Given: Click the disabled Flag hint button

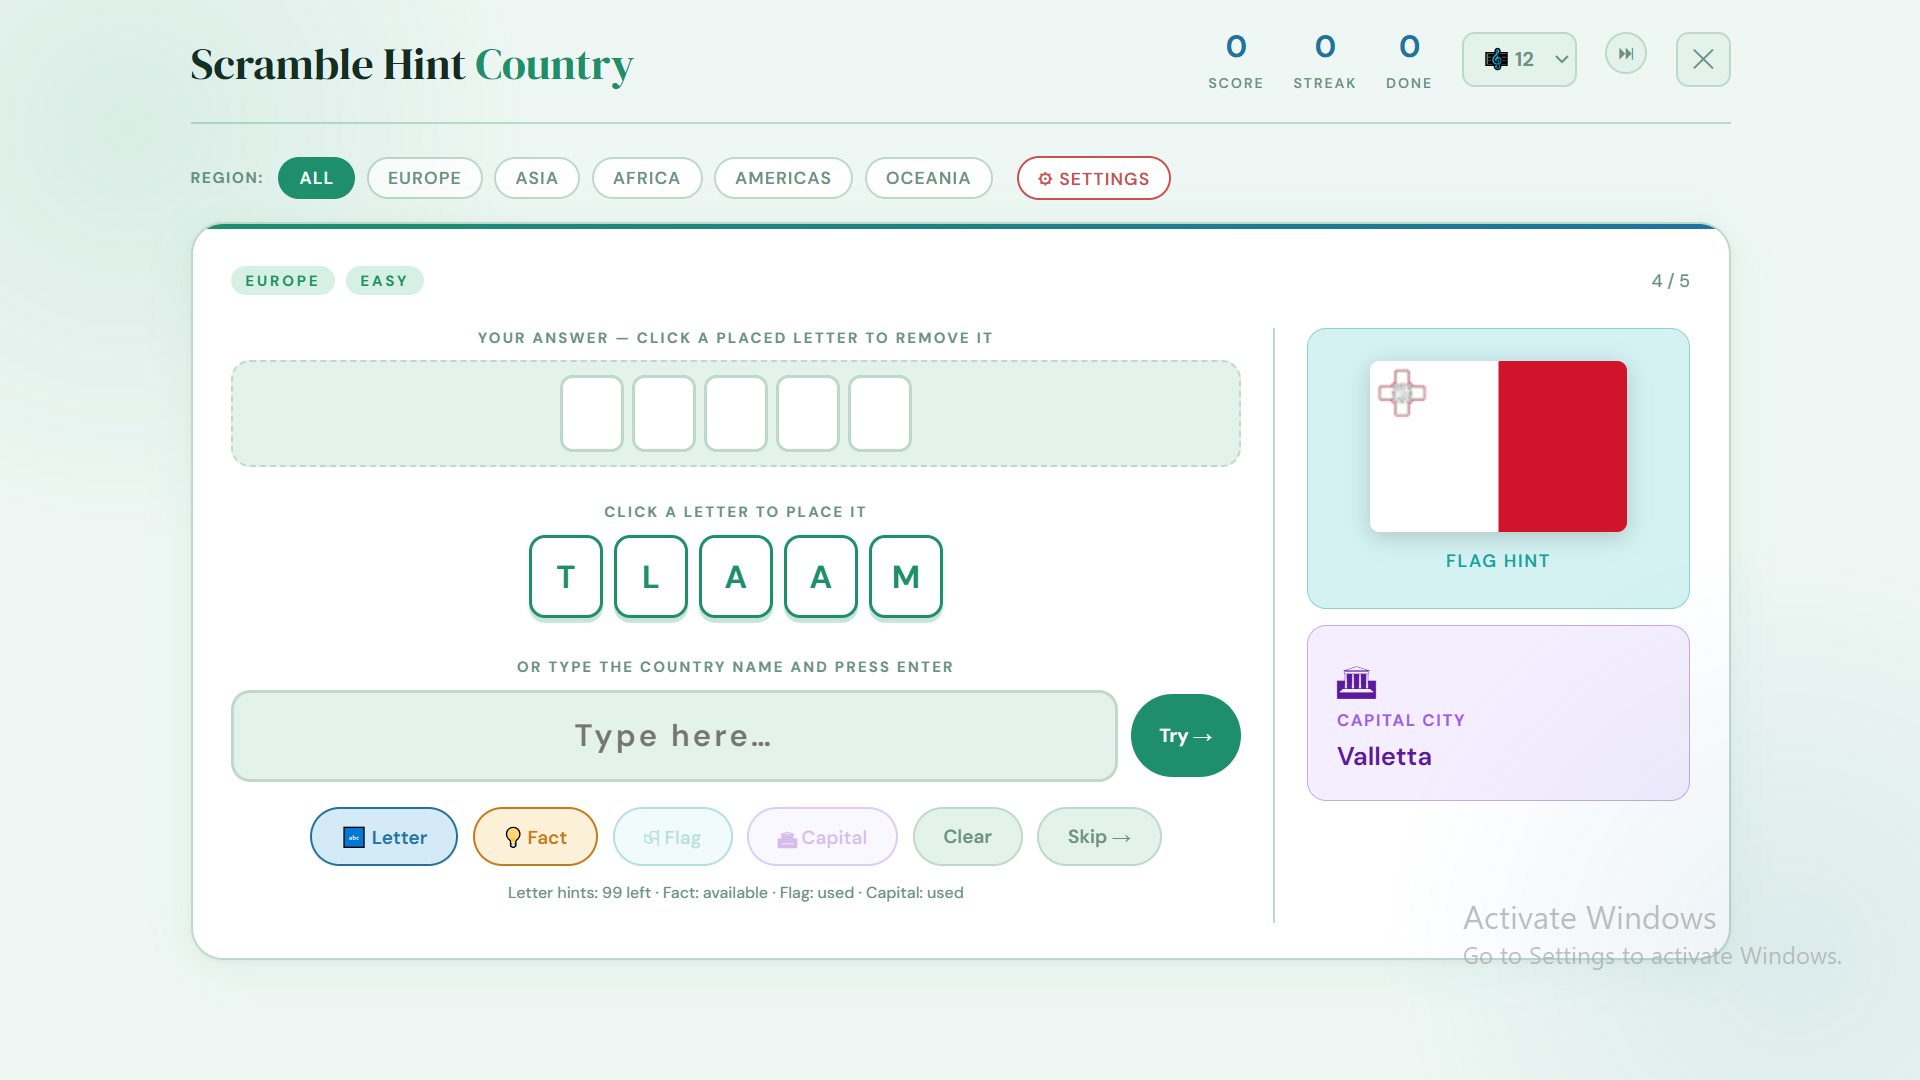Looking at the screenshot, I should click(x=673, y=837).
